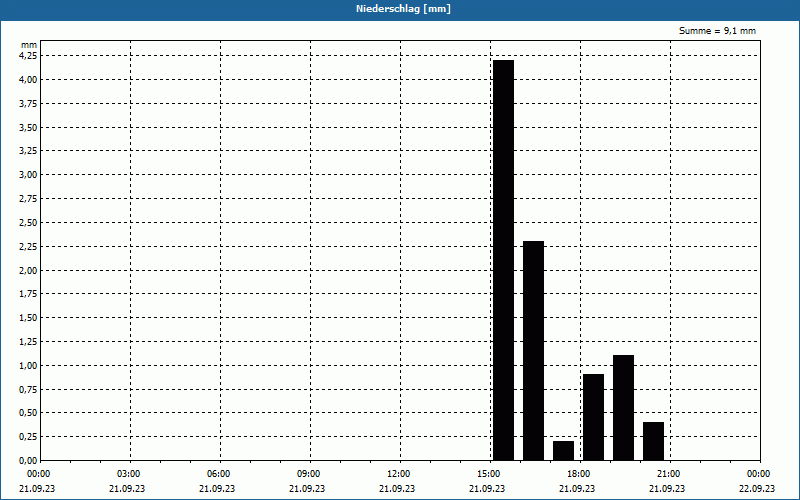Click the 1,75 y-axis label

pos(28,294)
